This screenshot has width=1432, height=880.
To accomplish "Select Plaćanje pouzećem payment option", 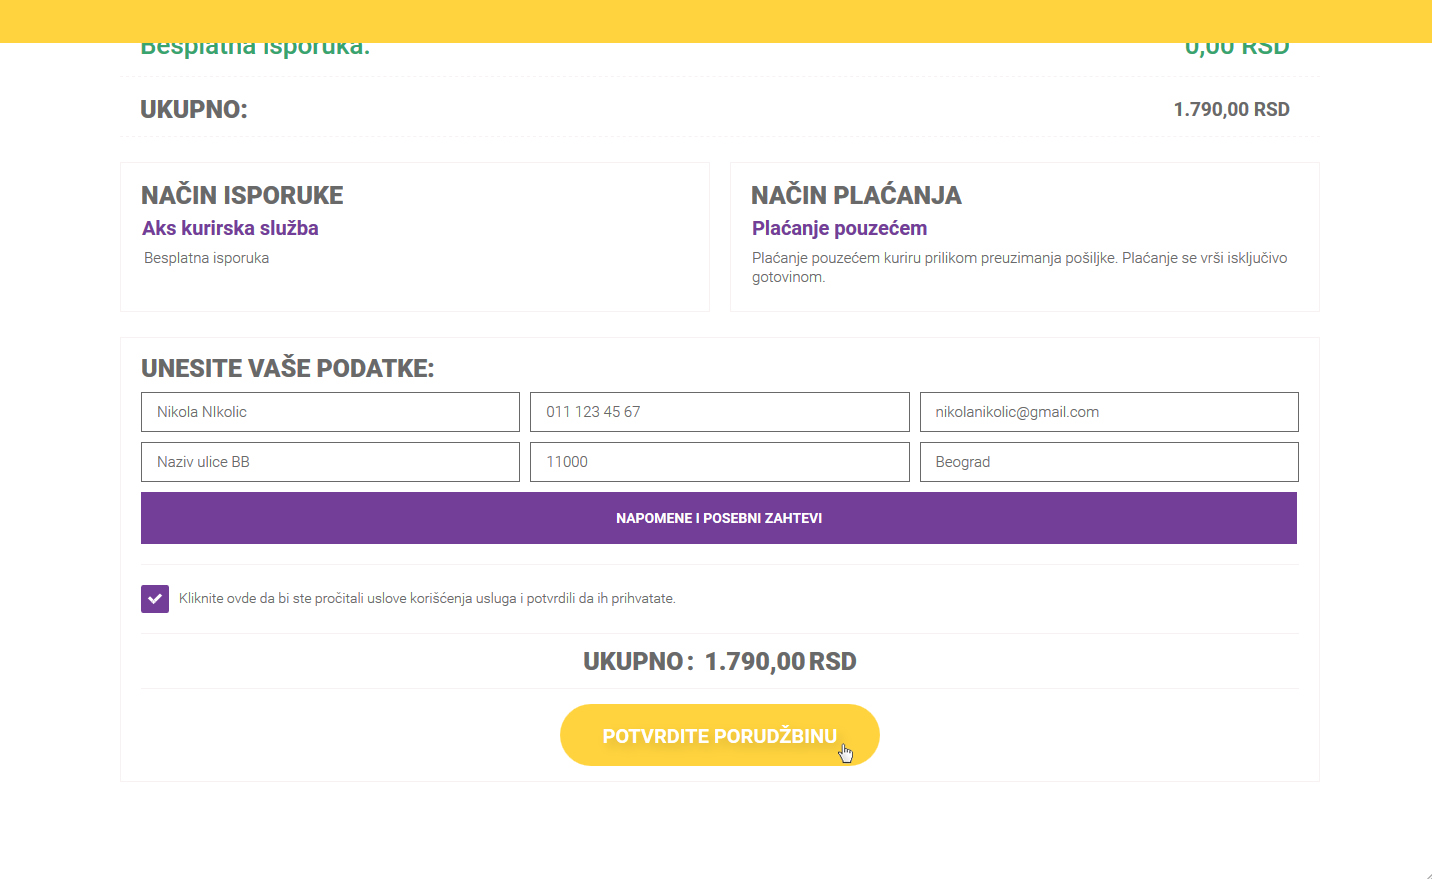I will click(839, 228).
